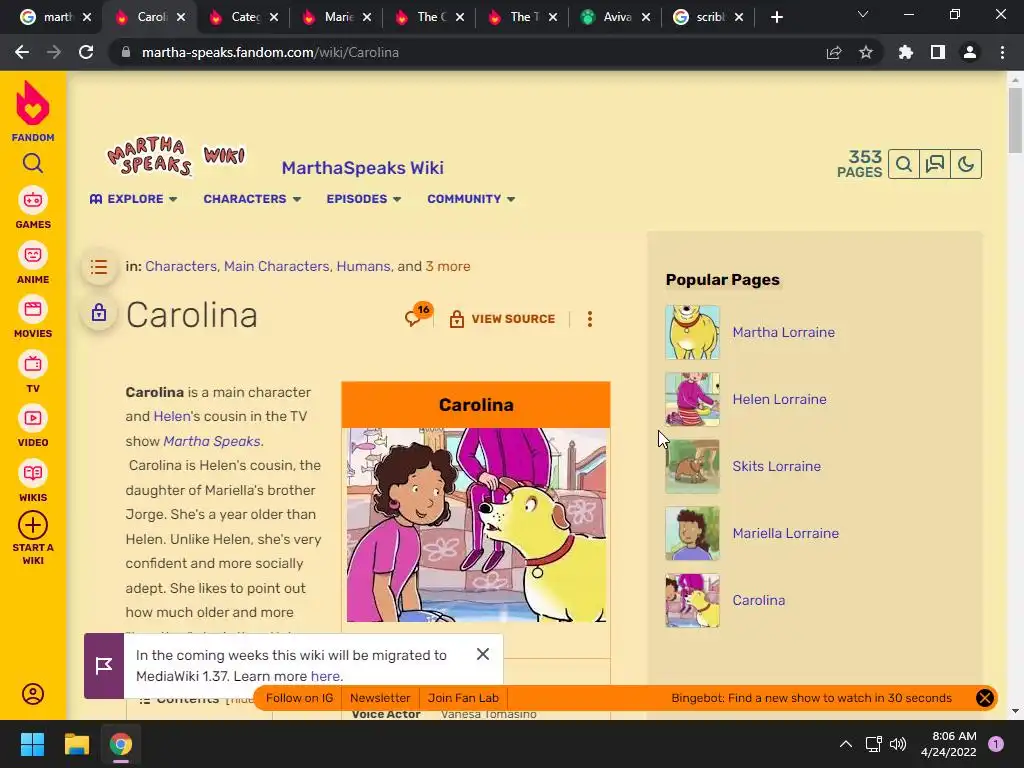1024x768 pixels.
Task: Go back to previous page
Action: coord(22,52)
